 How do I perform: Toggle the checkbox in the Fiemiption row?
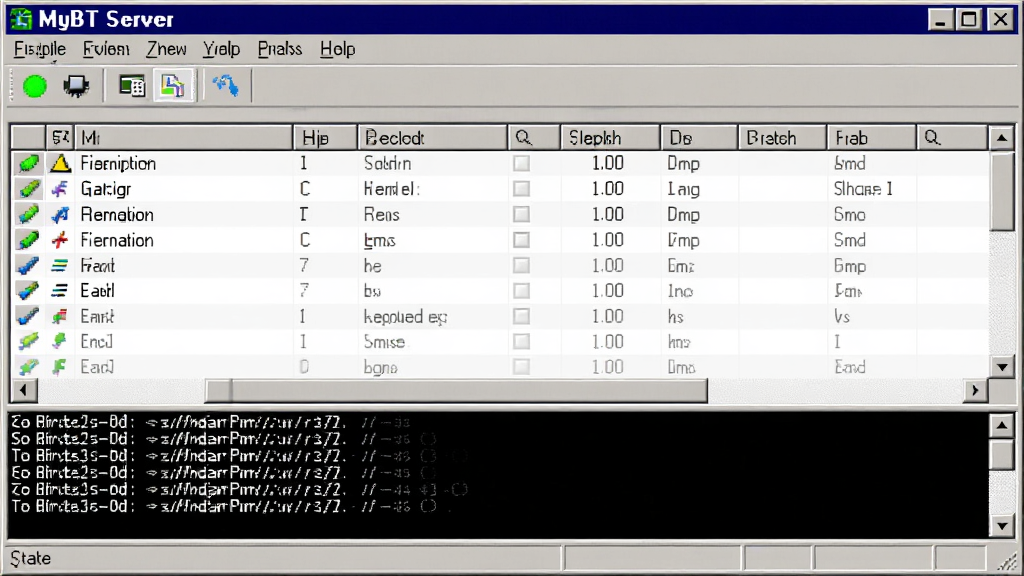click(x=521, y=163)
